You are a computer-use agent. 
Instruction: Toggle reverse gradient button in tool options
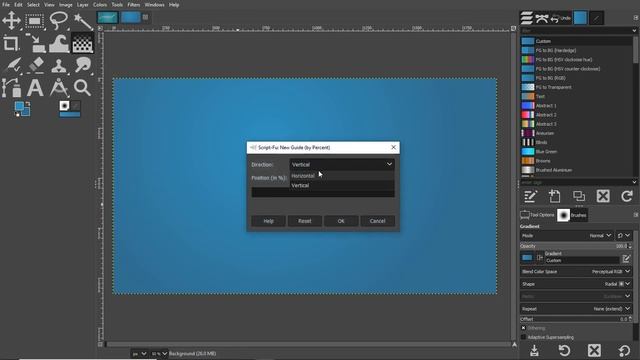[540, 258]
